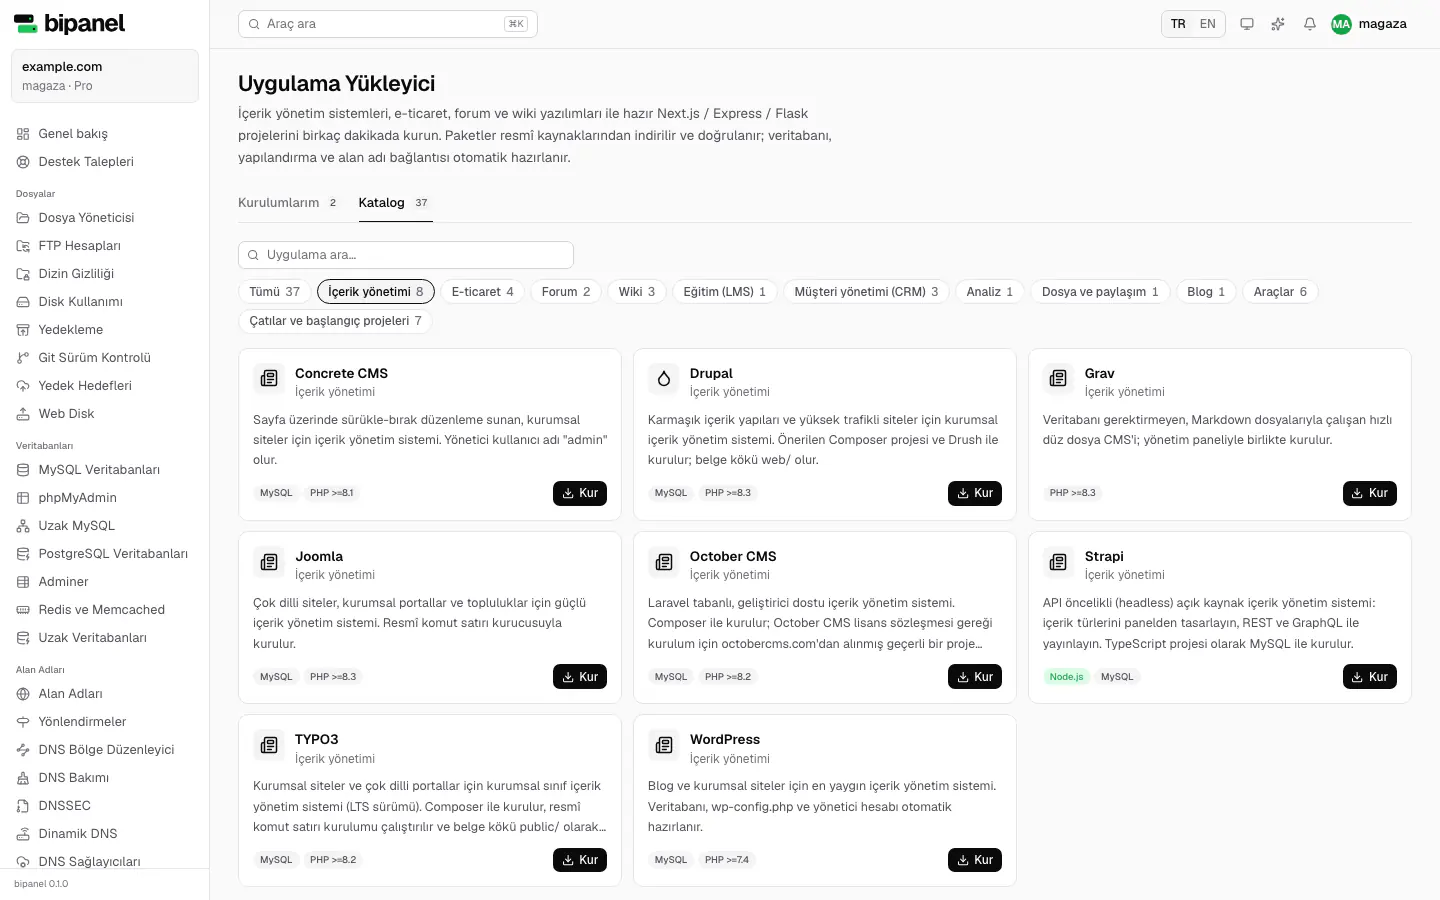Switch language to EN
Image resolution: width=1440 pixels, height=900 pixels.
tap(1208, 24)
